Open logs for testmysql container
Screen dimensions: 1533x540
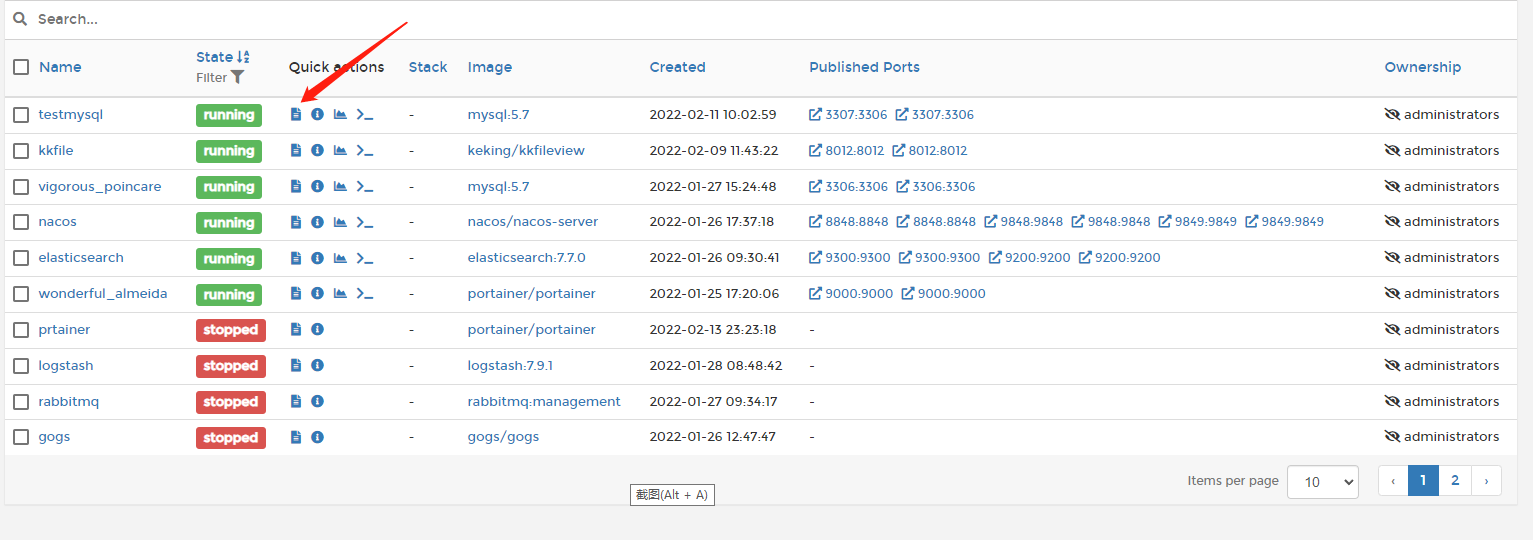(296, 114)
